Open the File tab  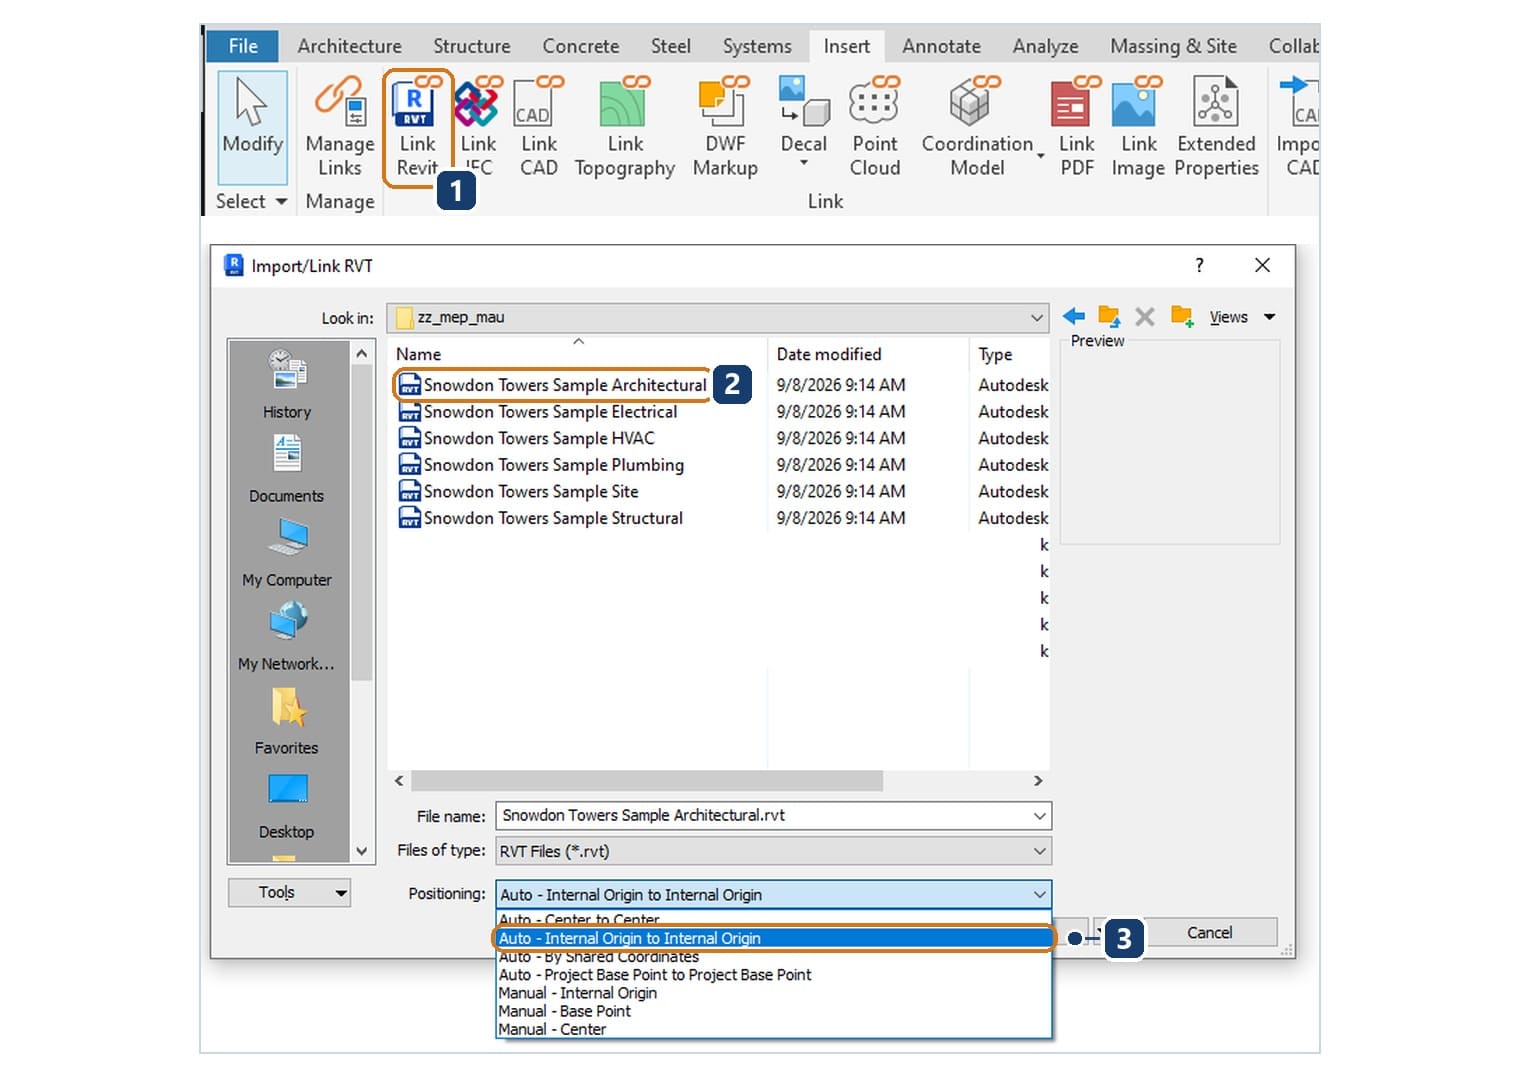click(243, 46)
